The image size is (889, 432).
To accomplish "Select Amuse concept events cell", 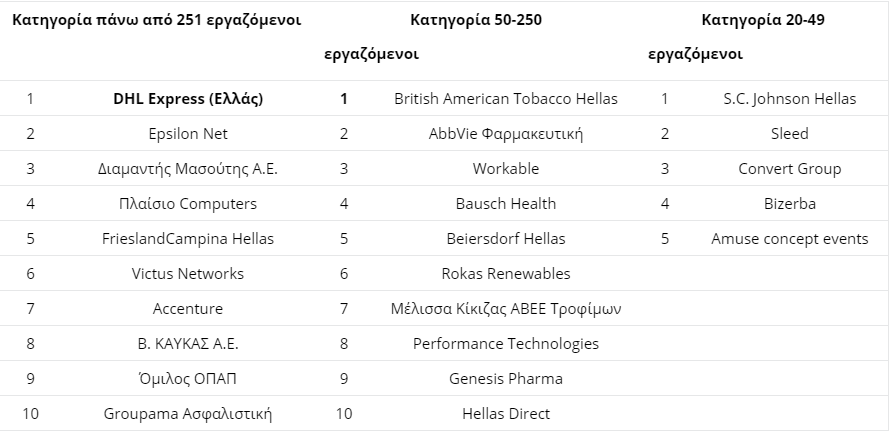I will coord(790,239).
